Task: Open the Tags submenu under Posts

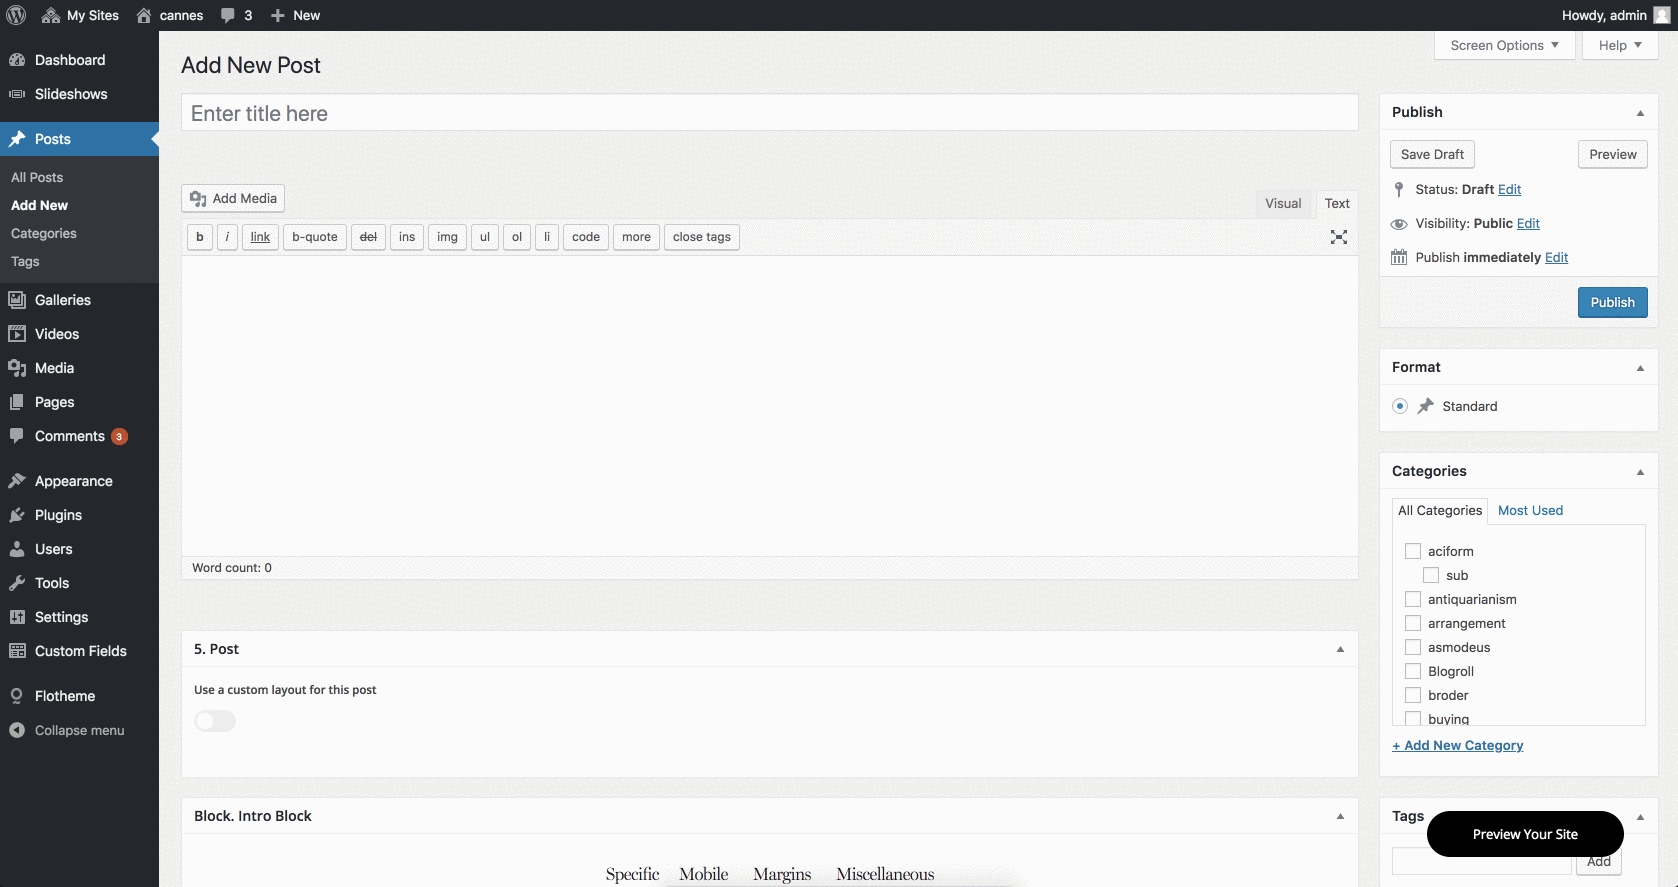Action: [25, 261]
